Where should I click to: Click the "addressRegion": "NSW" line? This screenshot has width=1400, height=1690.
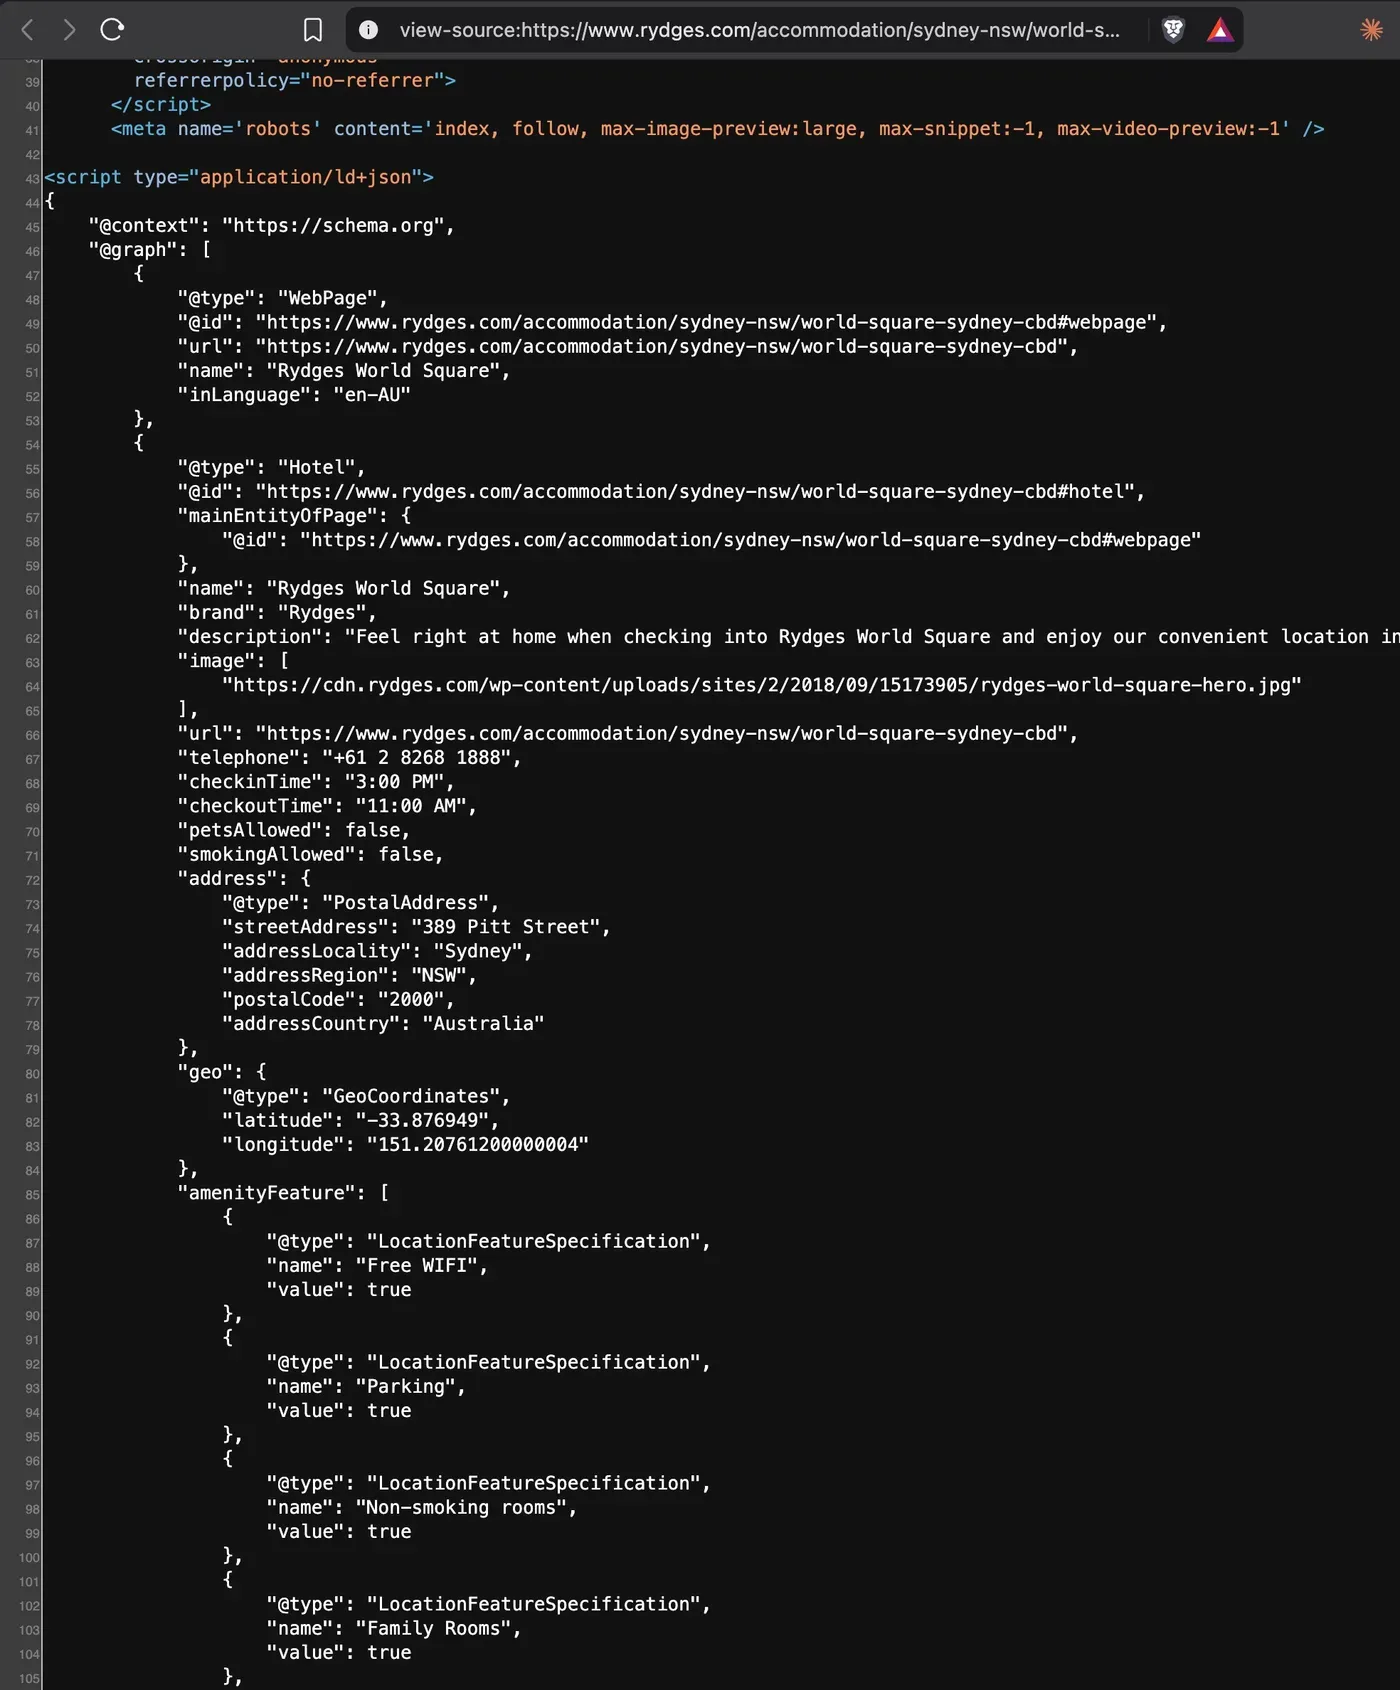(350, 976)
